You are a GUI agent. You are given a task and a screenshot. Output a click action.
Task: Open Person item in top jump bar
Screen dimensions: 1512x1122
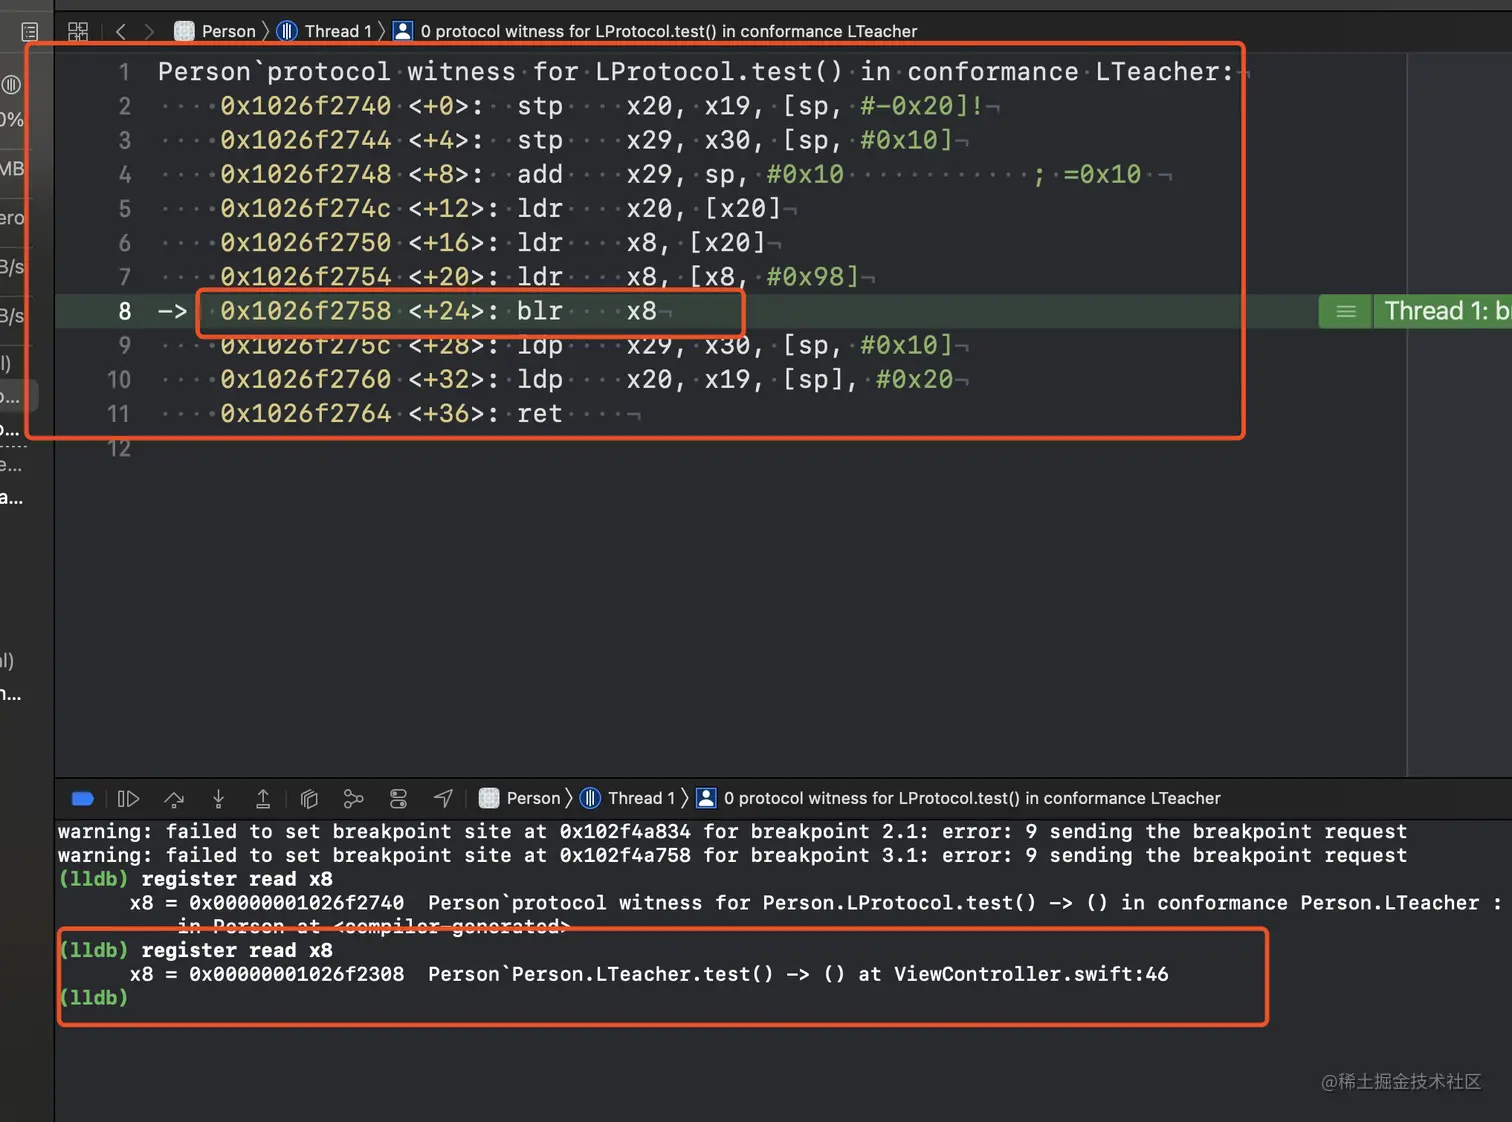[216, 31]
